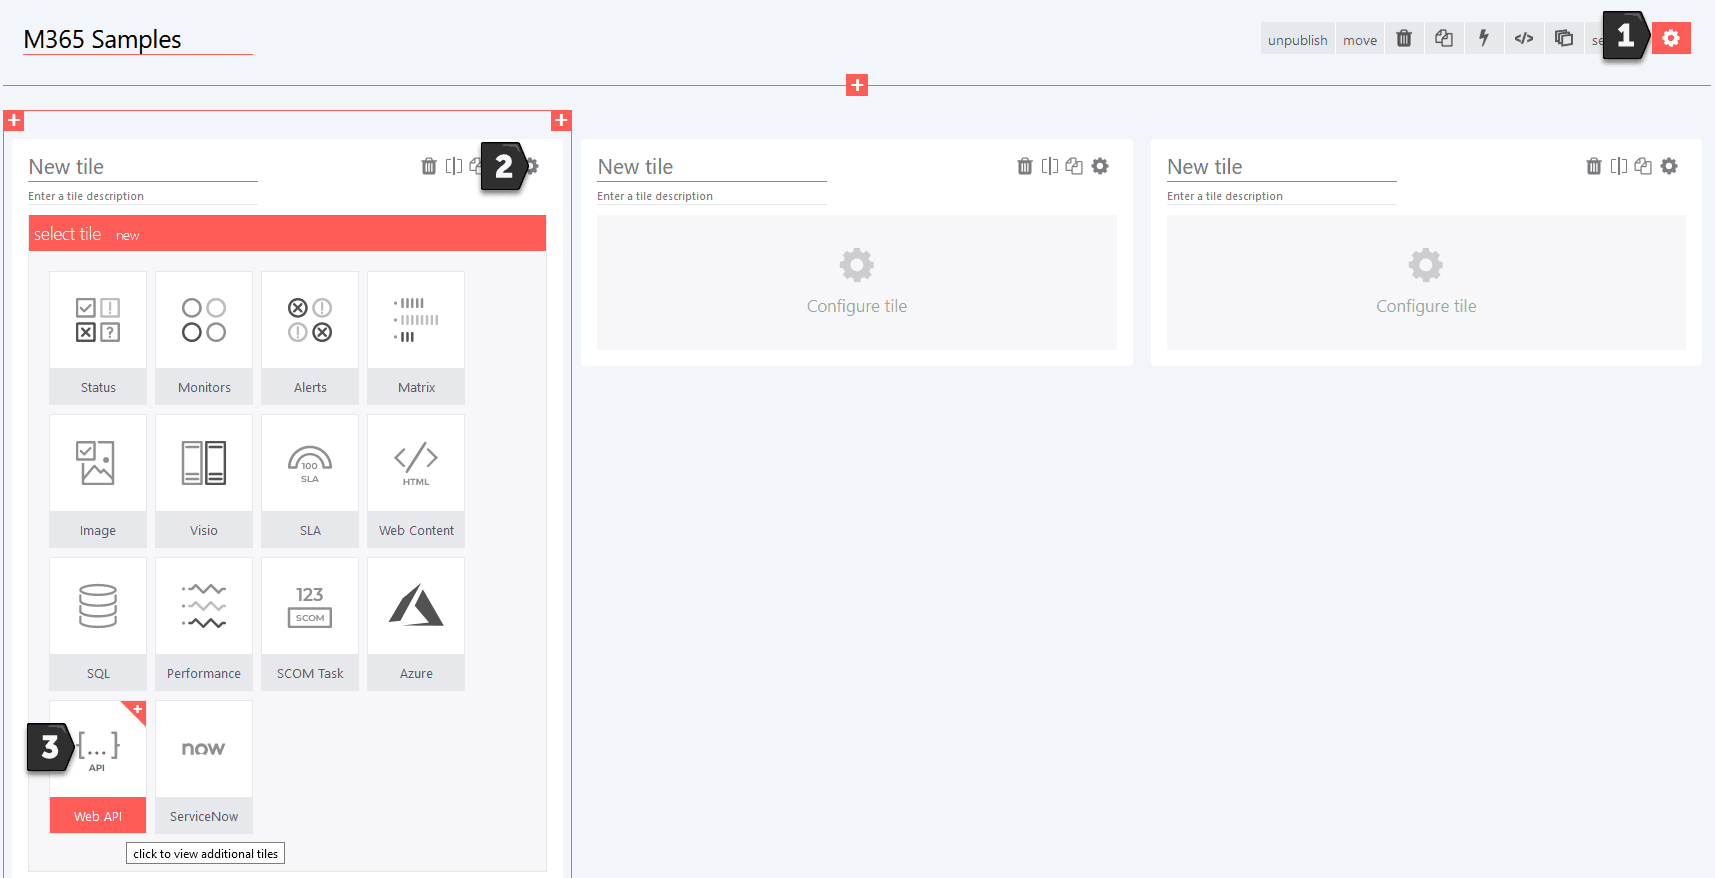Choose the Alerts tile type
Viewport: 1715px width, 878px height.
pos(310,338)
